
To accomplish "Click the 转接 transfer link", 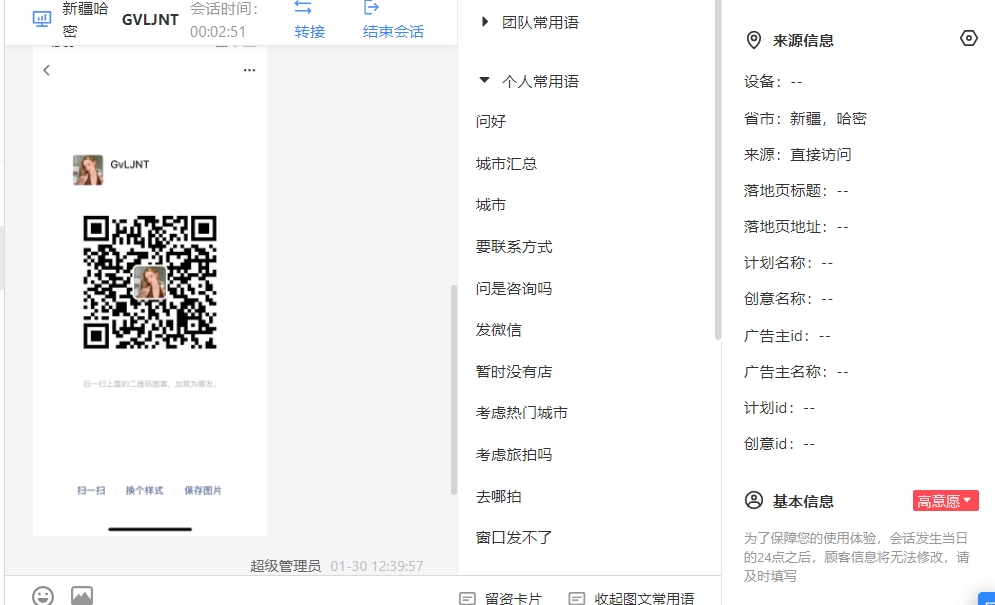I will tap(310, 31).
